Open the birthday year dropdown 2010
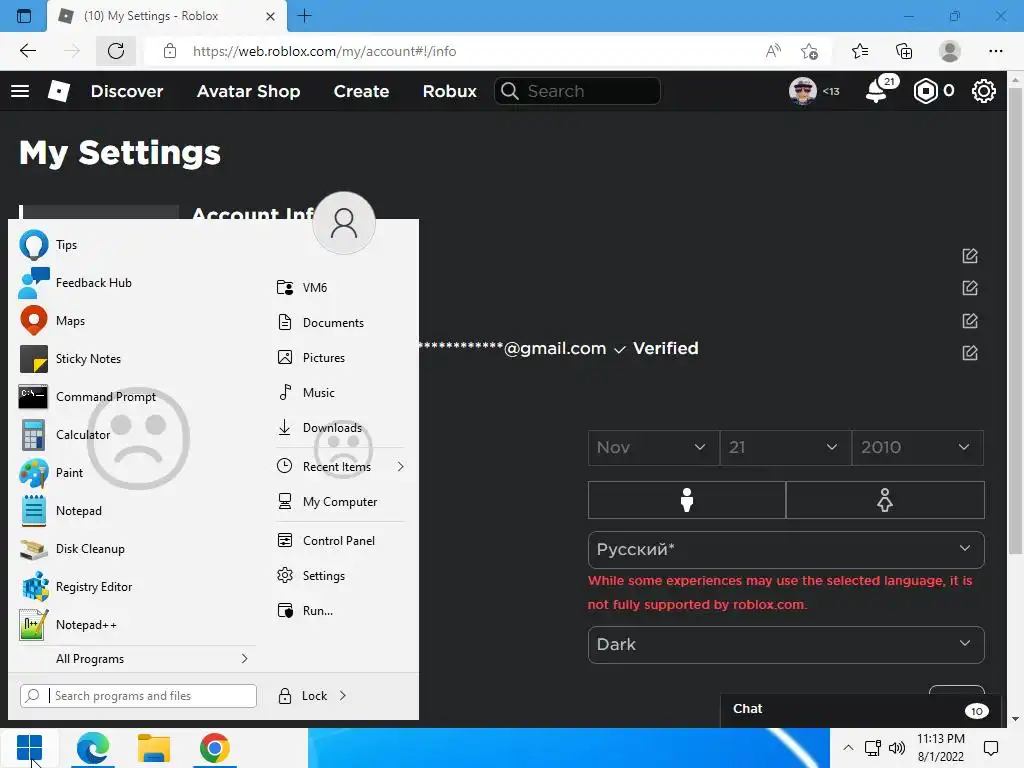This screenshot has height=768, width=1024. coord(918,447)
